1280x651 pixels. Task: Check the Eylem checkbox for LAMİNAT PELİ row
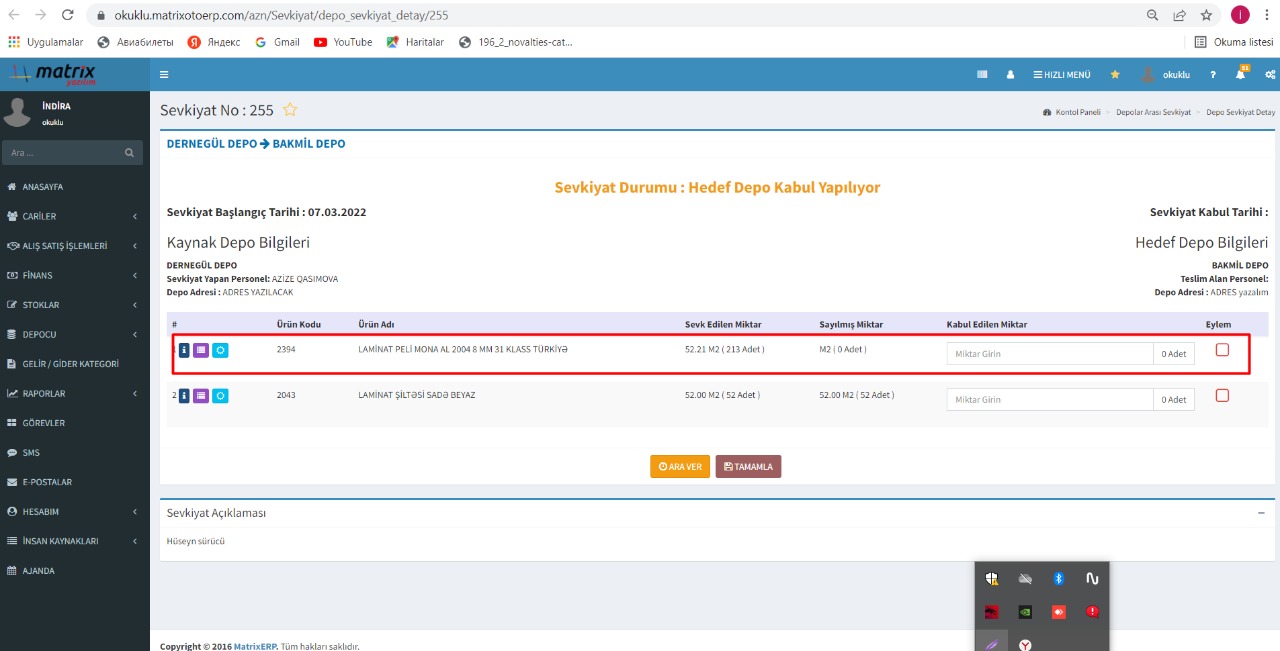[x=1222, y=350]
